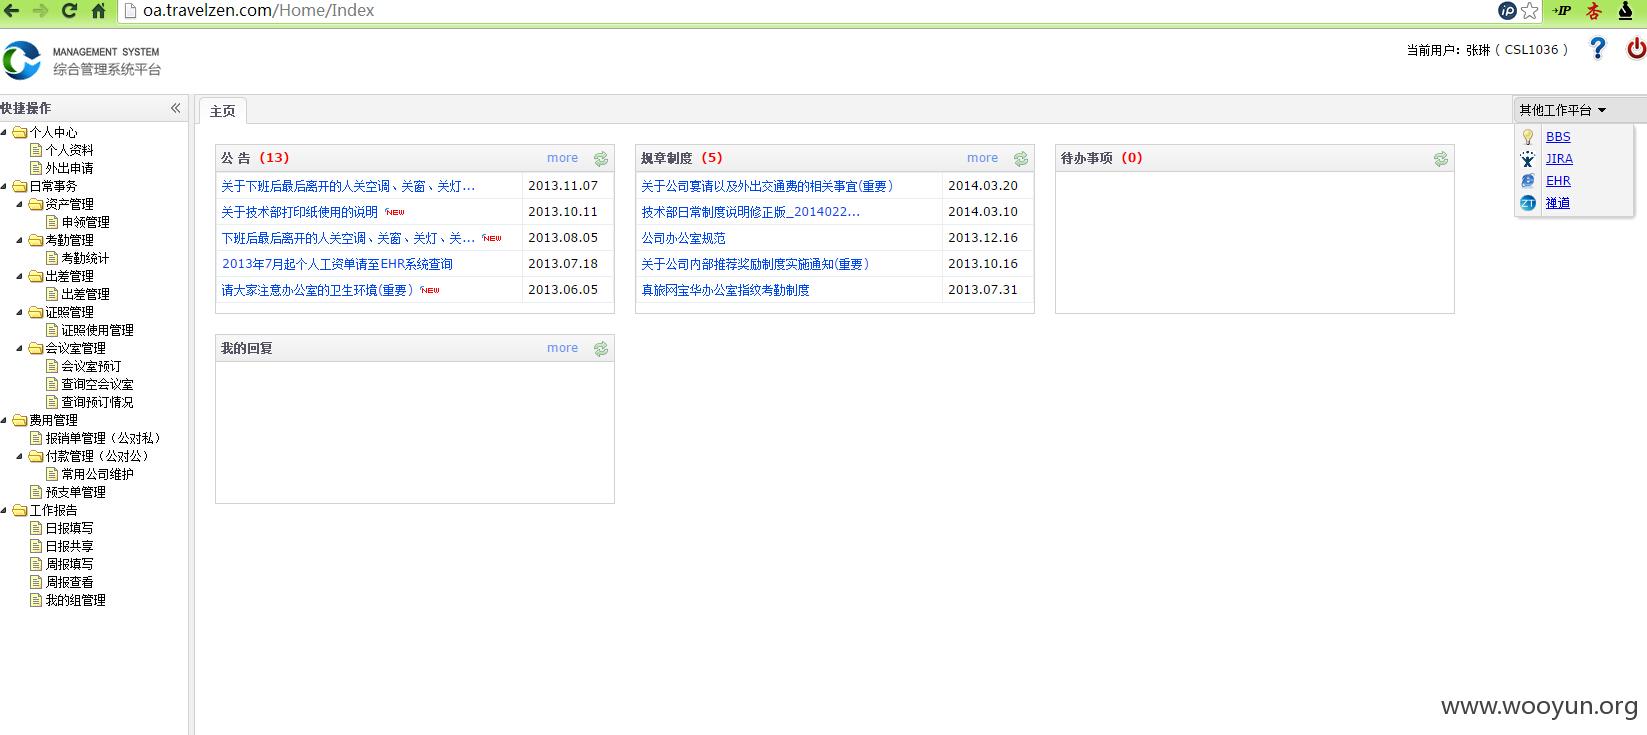Screen dimensions: 1647x735
Task: Open 预支单管理 tree item
Action: (x=75, y=492)
